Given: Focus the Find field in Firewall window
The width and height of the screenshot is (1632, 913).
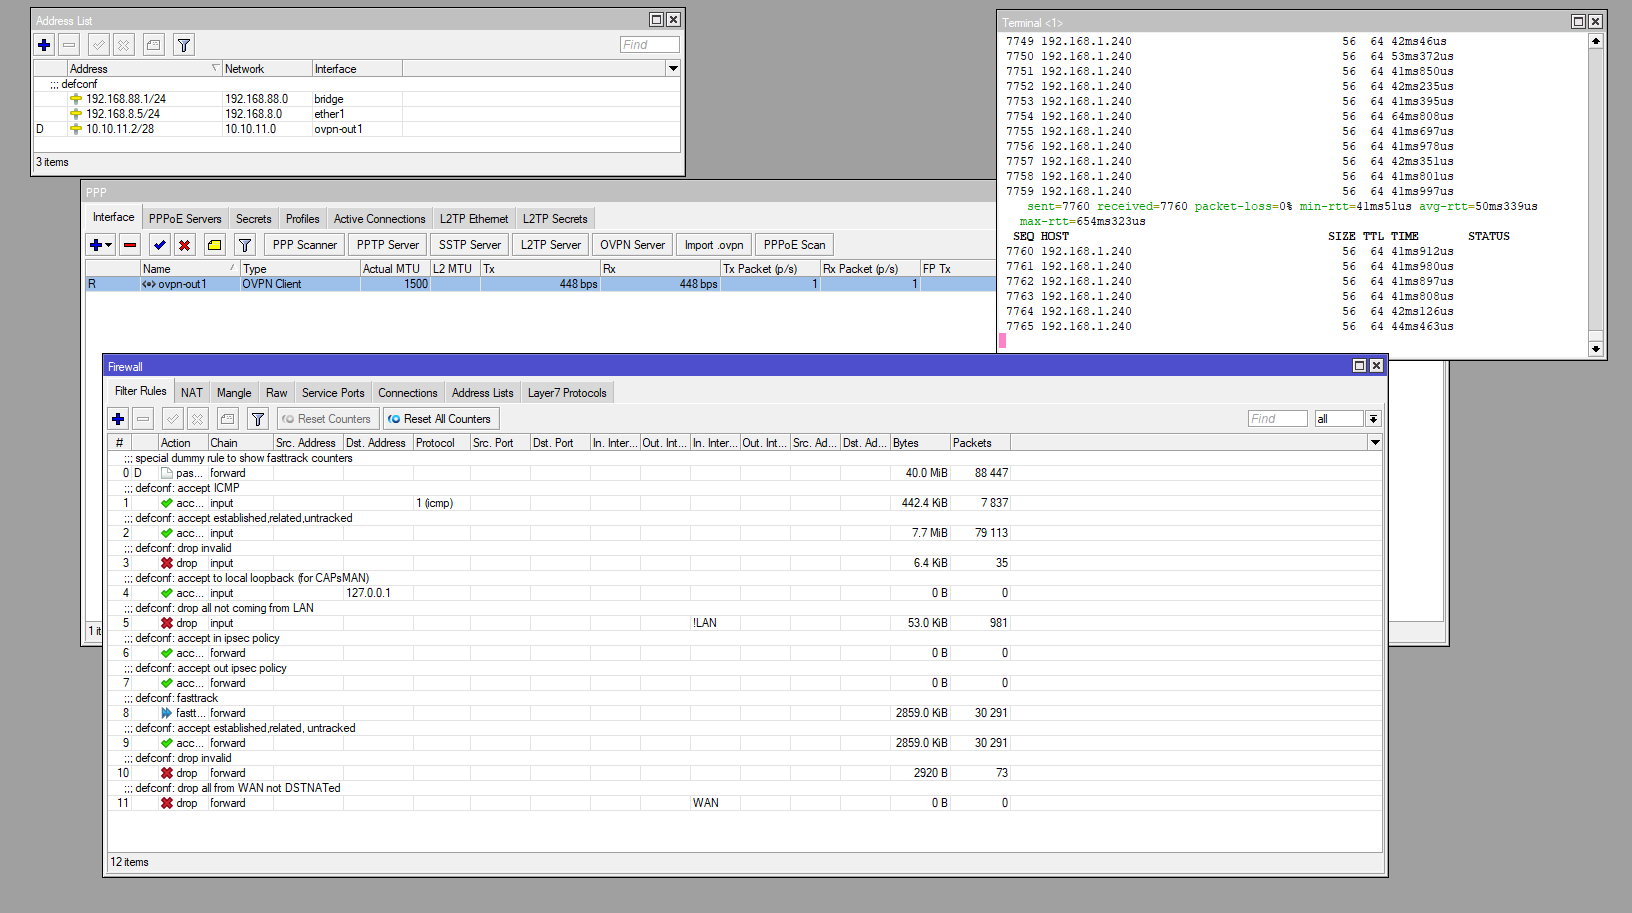Looking at the screenshot, I should point(1277,419).
